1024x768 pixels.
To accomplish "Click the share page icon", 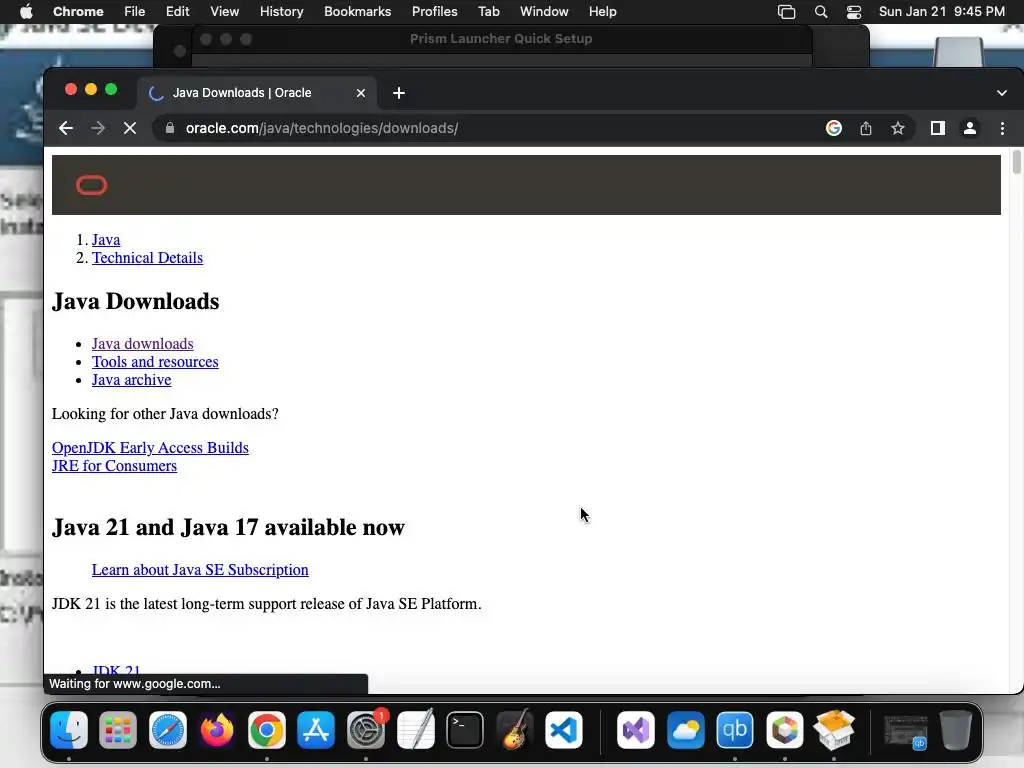I will coord(866,128).
